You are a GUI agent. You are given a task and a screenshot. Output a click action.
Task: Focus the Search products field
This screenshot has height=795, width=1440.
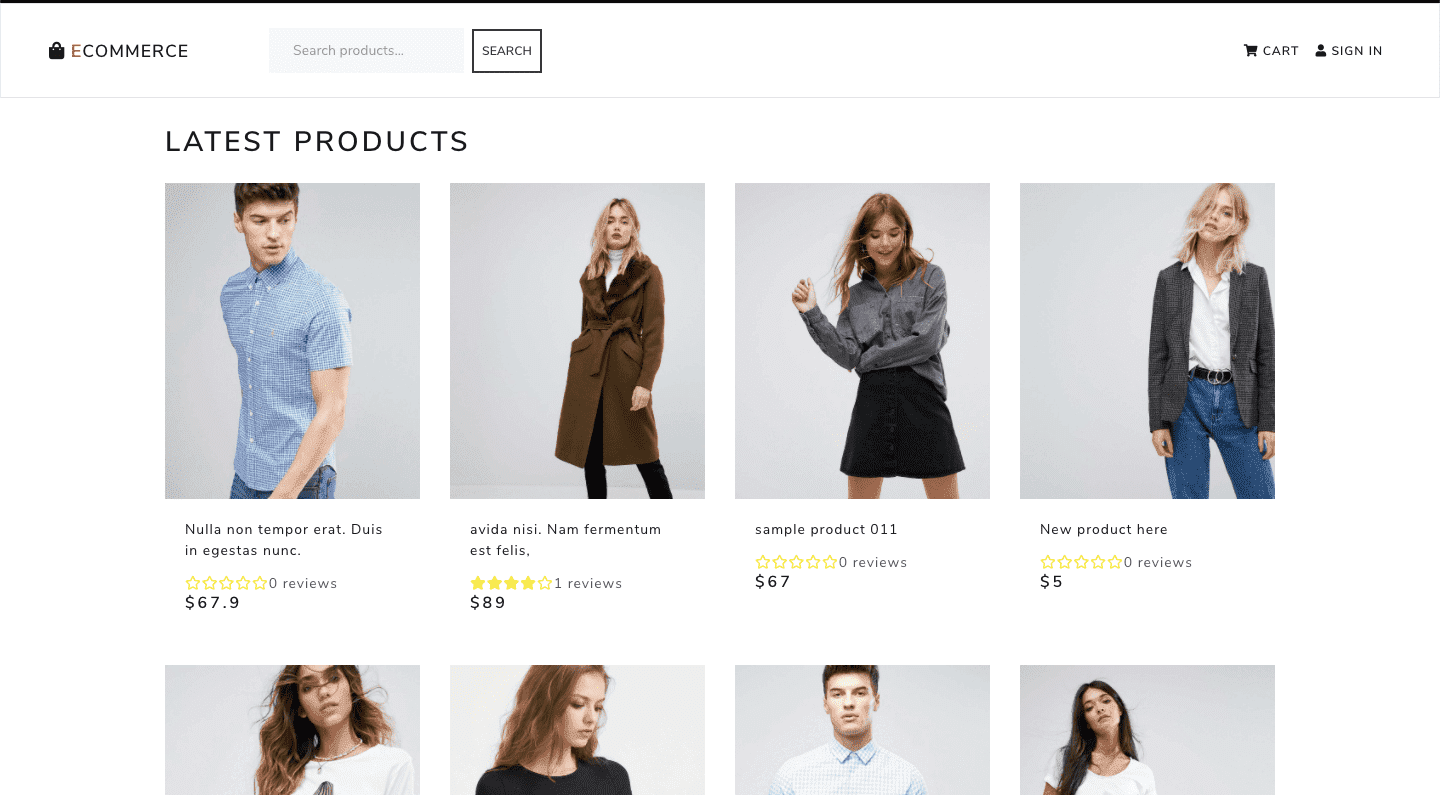pyautogui.click(x=367, y=50)
